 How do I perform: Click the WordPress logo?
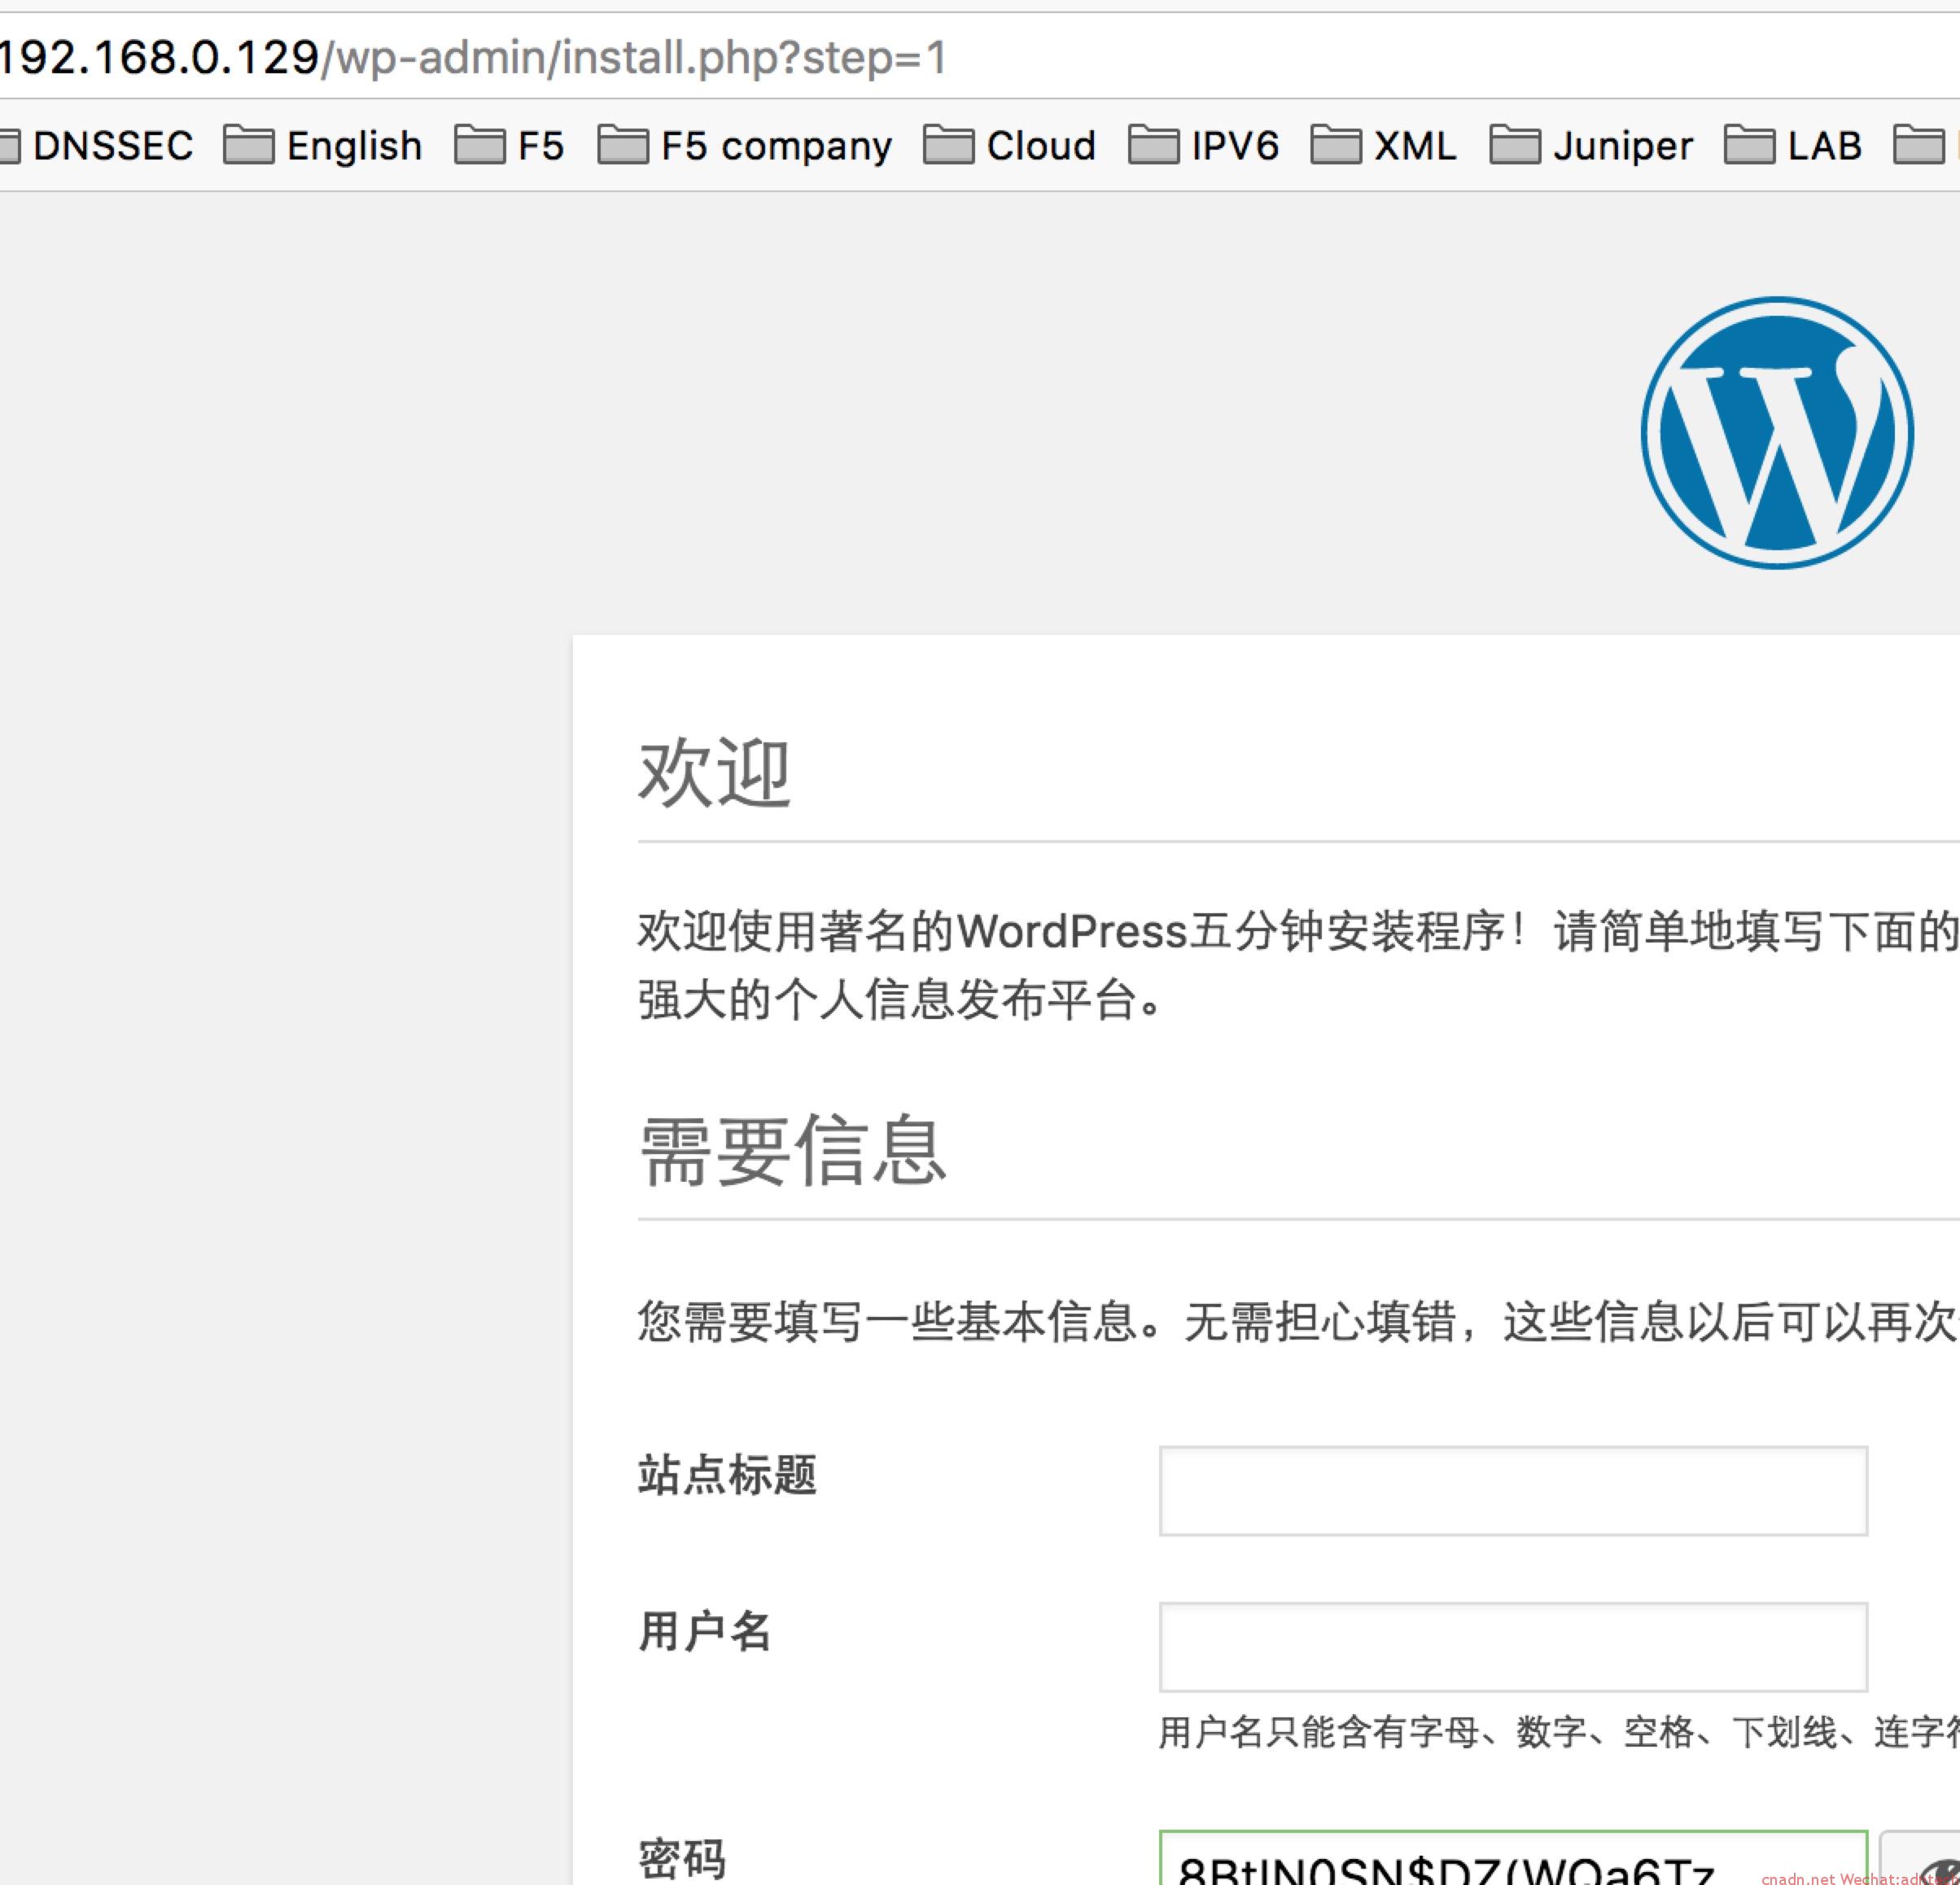tap(1777, 433)
